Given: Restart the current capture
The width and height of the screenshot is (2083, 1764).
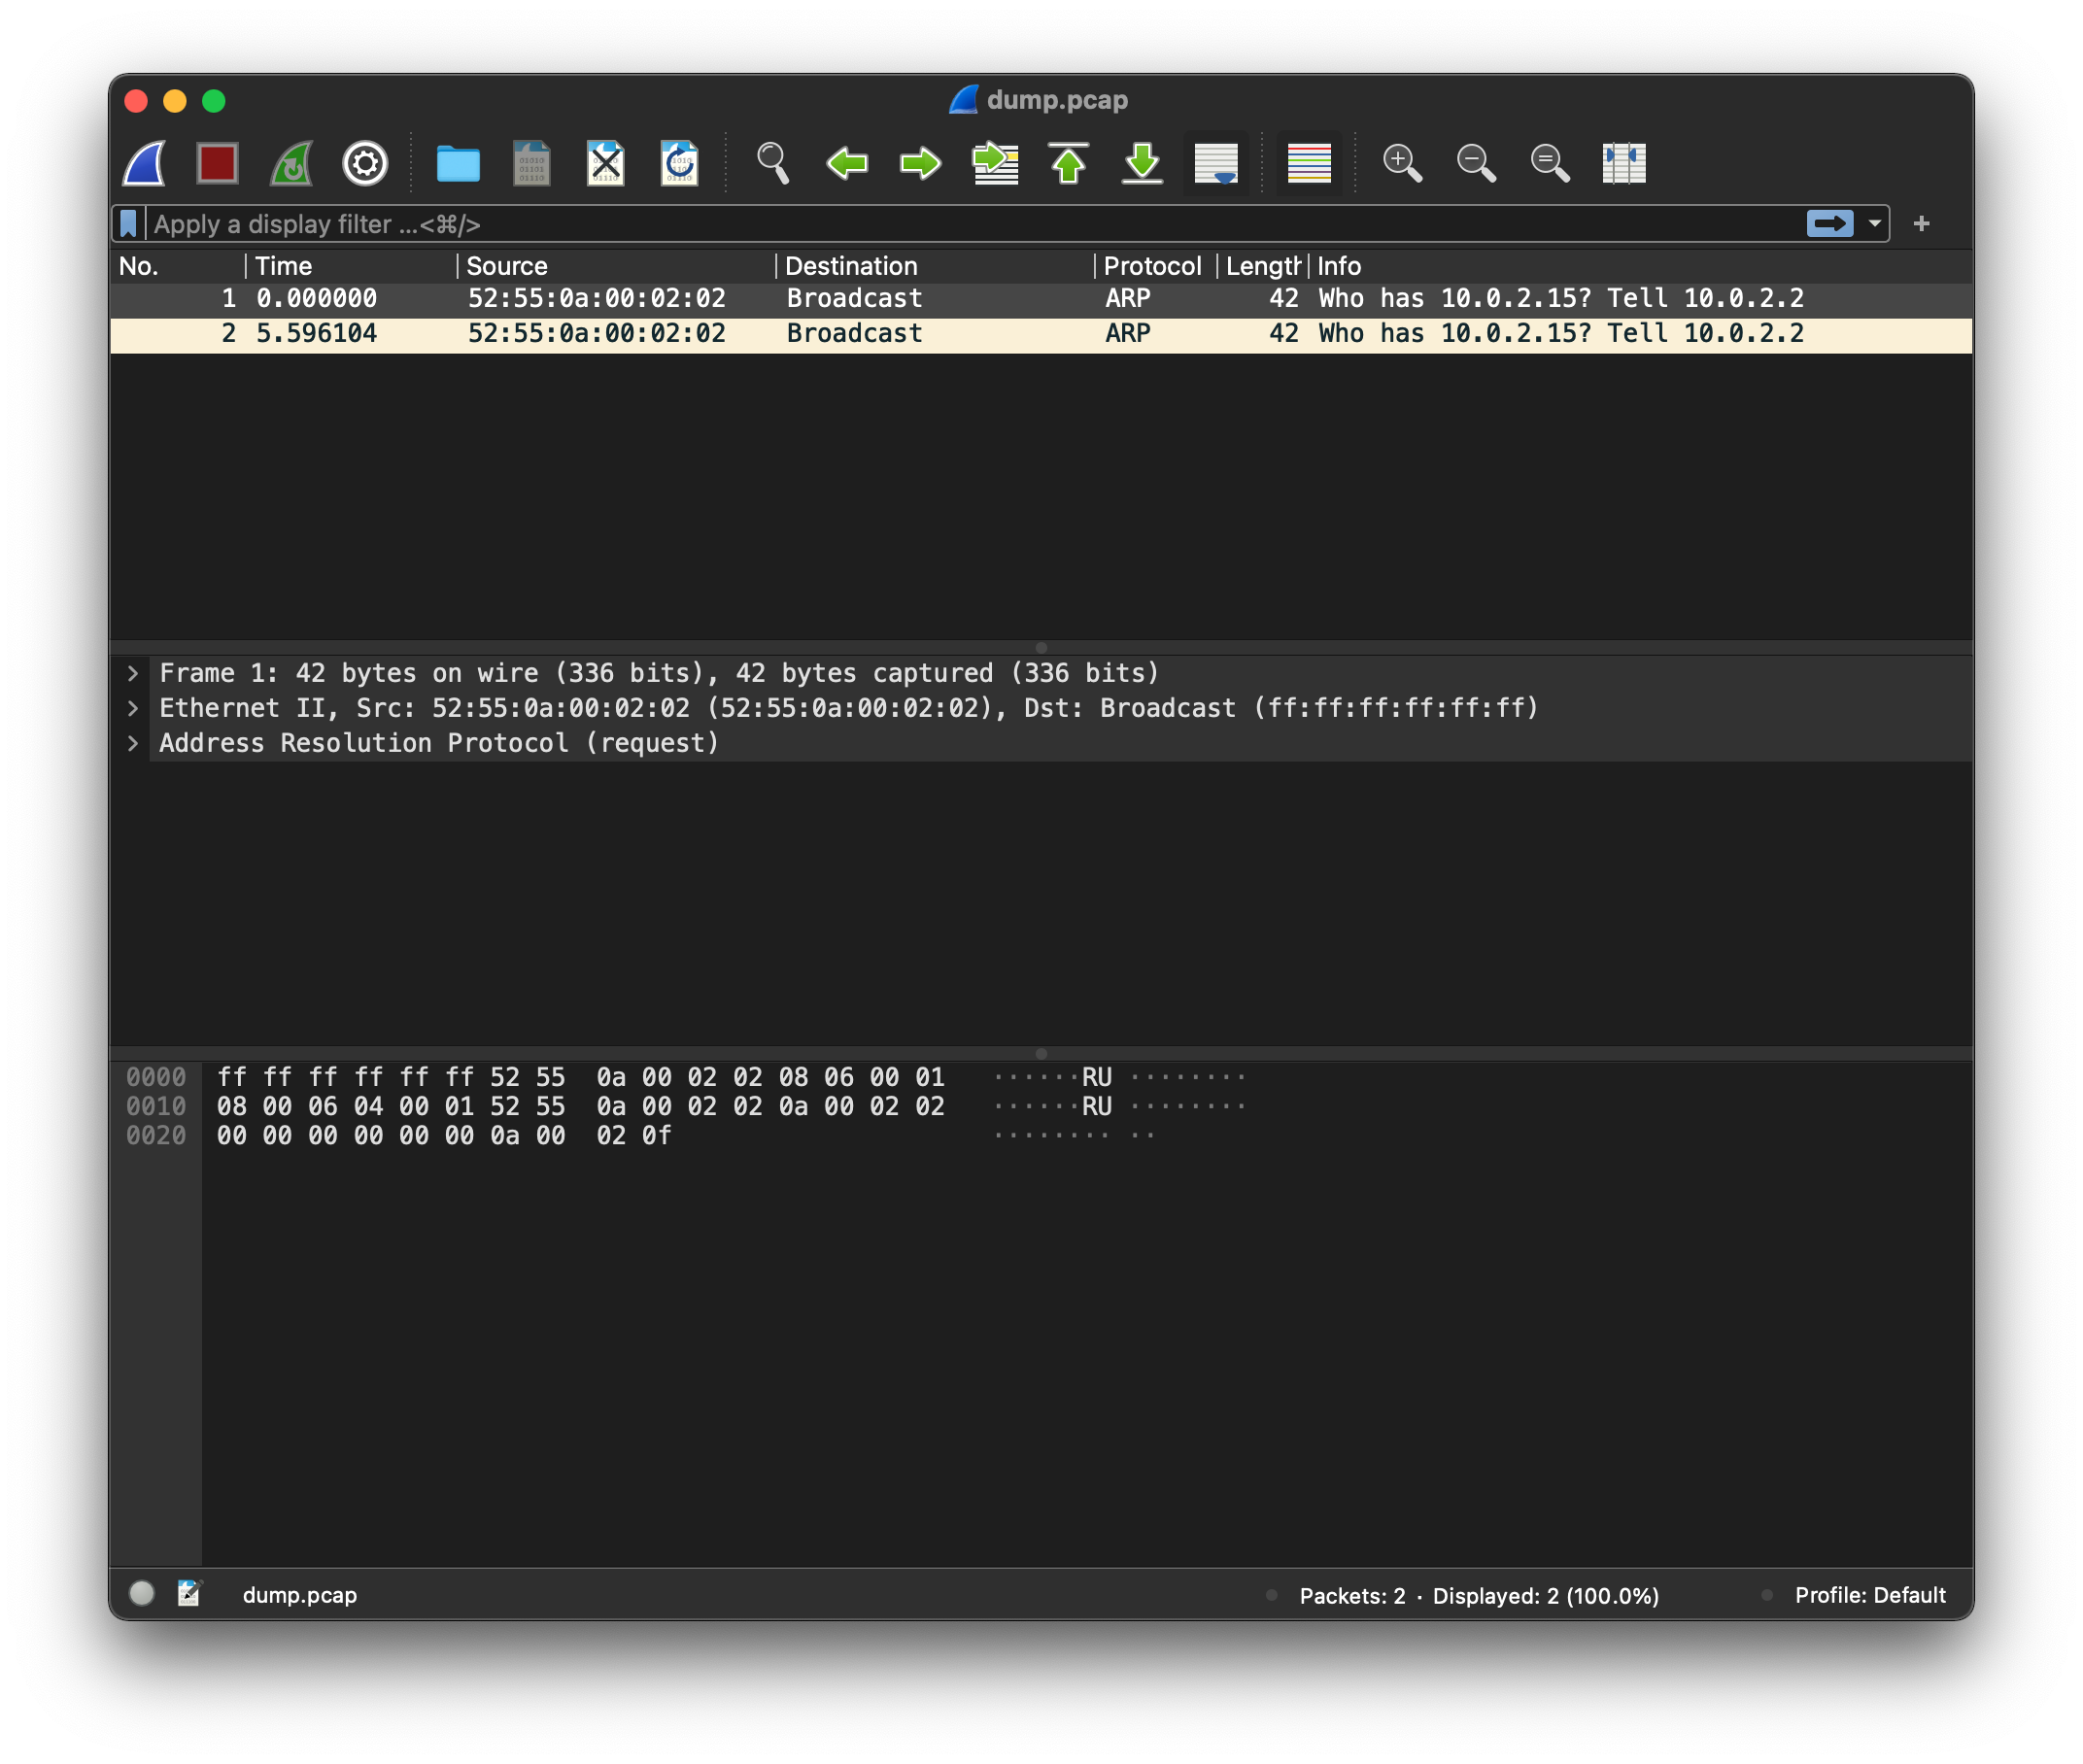Looking at the screenshot, I should coord(291,163).
